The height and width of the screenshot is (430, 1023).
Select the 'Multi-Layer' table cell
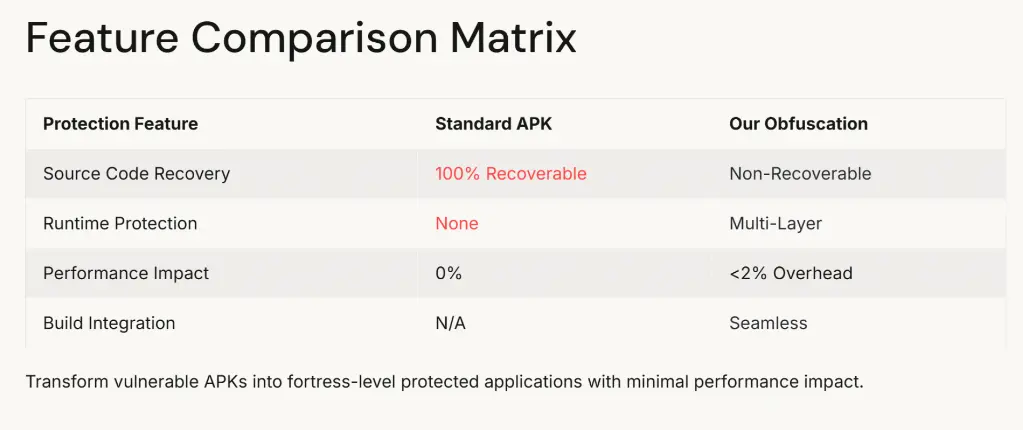click(x=775, y=224)
